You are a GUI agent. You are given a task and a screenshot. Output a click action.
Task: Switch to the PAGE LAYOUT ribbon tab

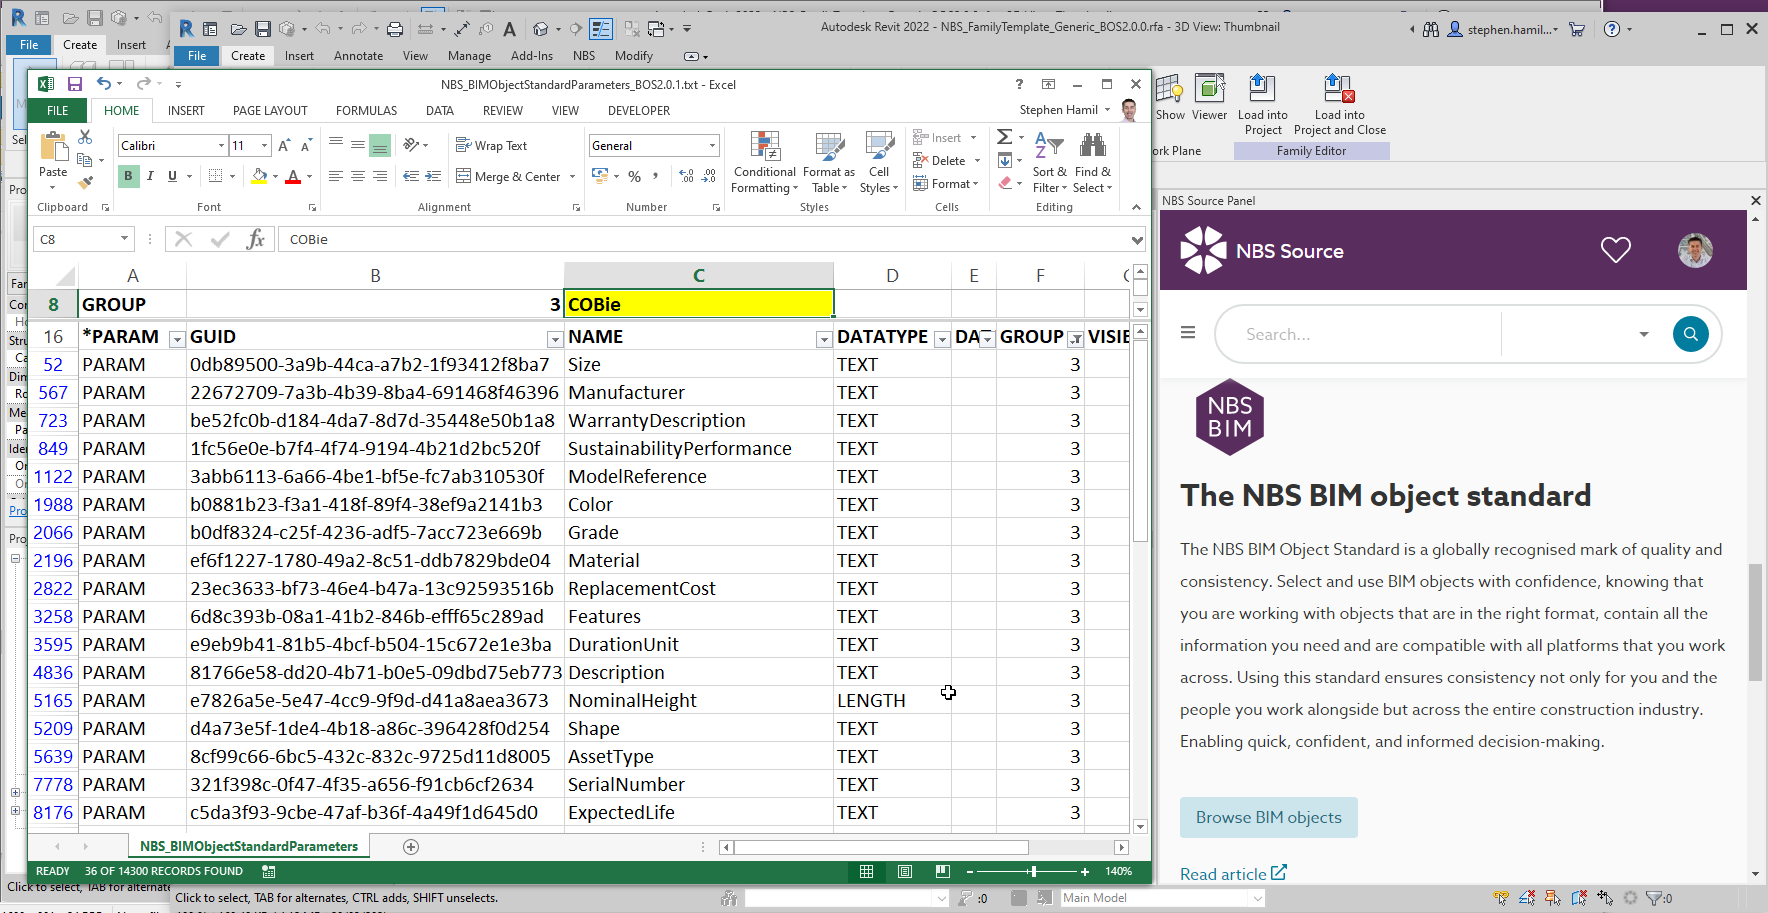click(270, 111)
